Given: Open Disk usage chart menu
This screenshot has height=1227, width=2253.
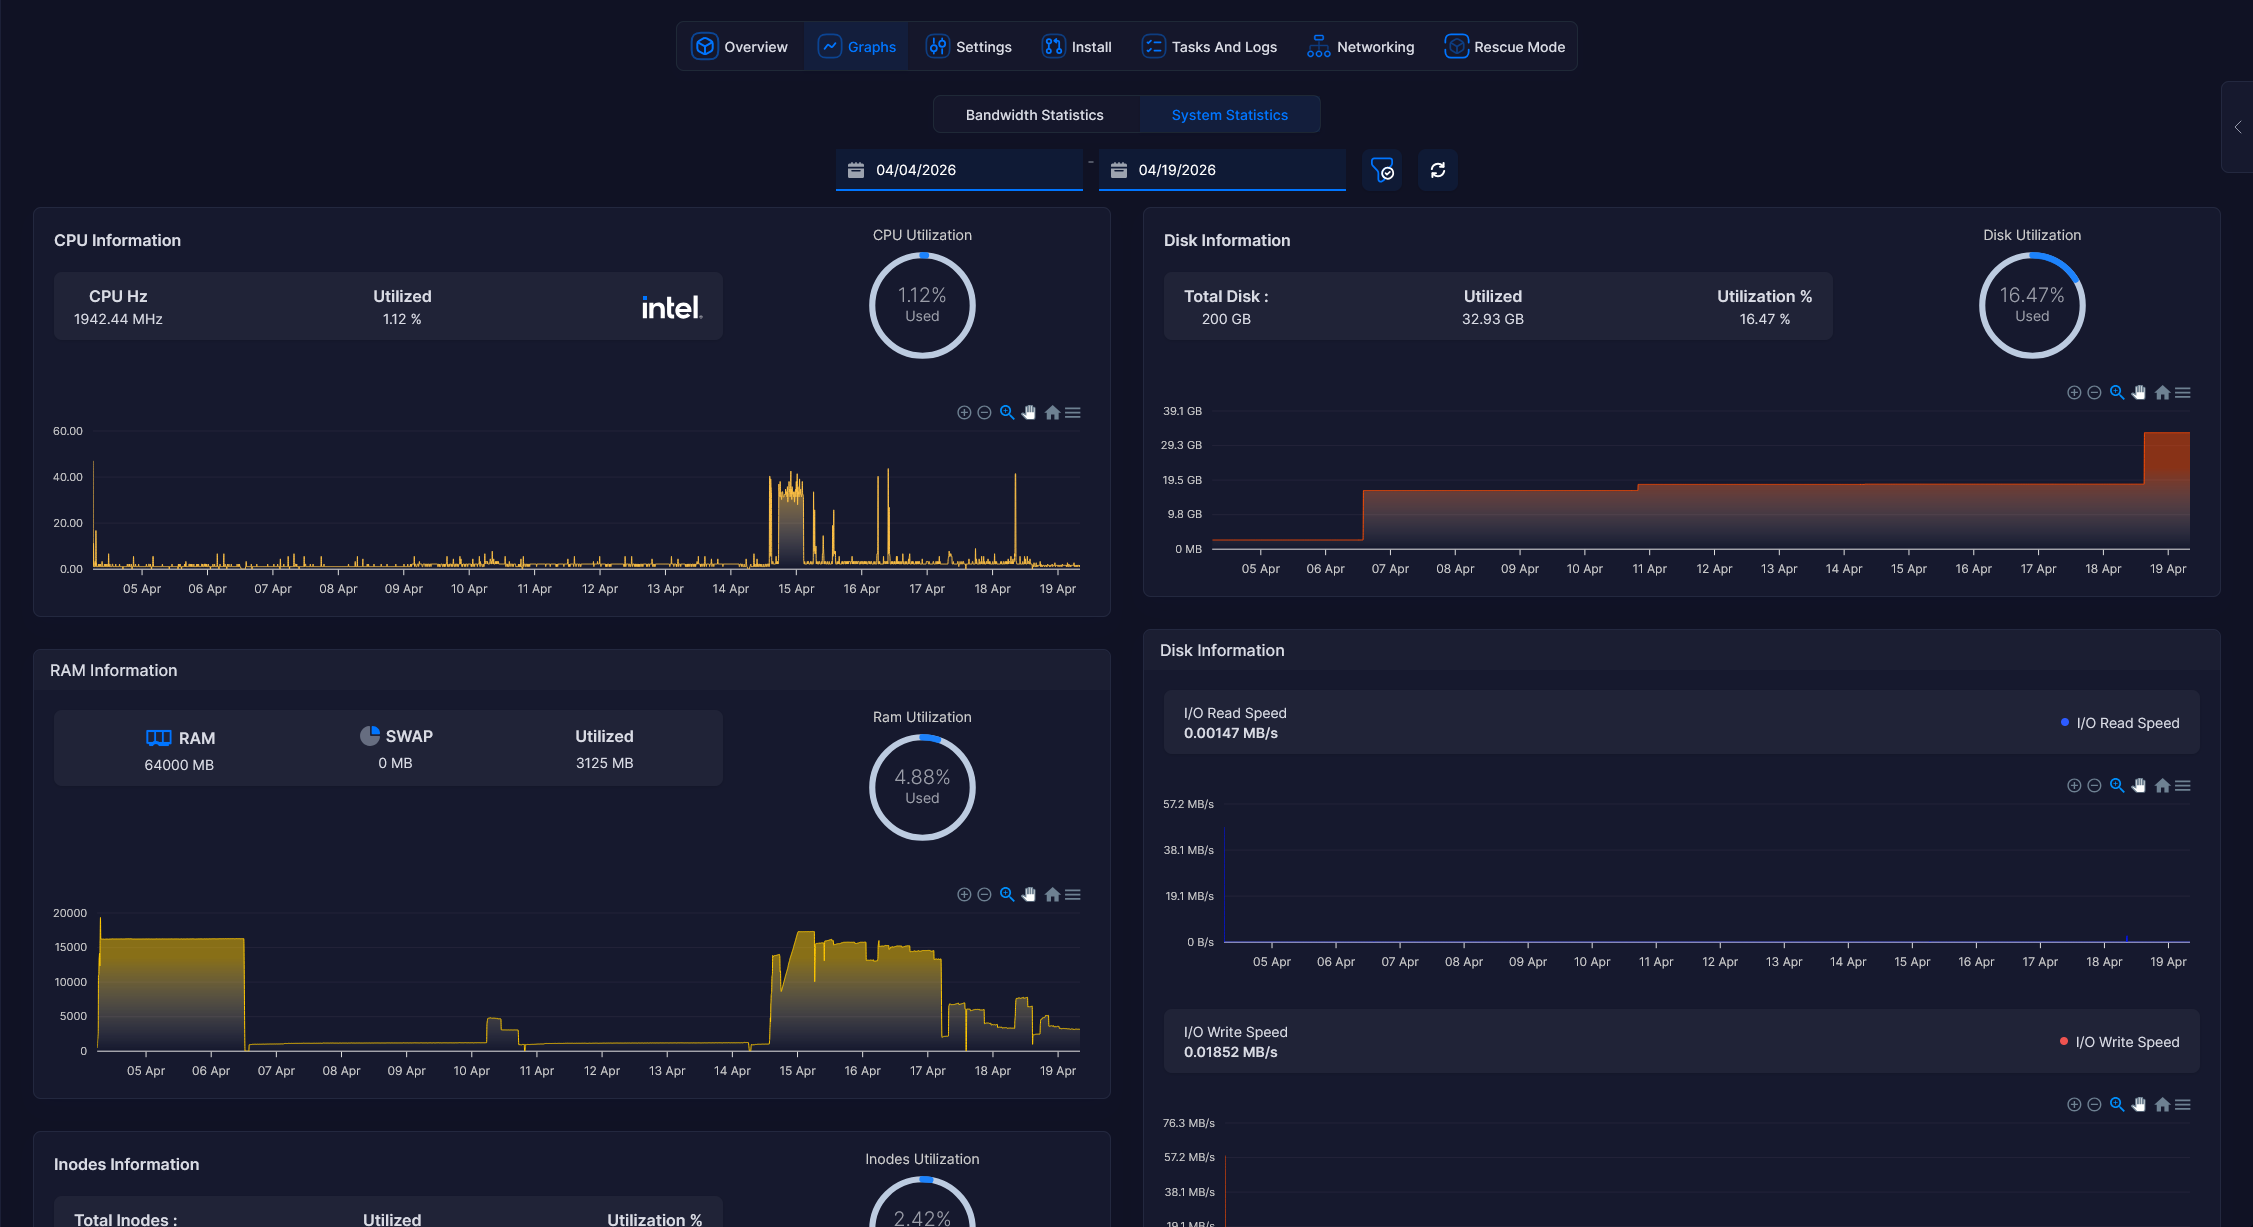Looking at the screenshot, I should (2183, 393).
